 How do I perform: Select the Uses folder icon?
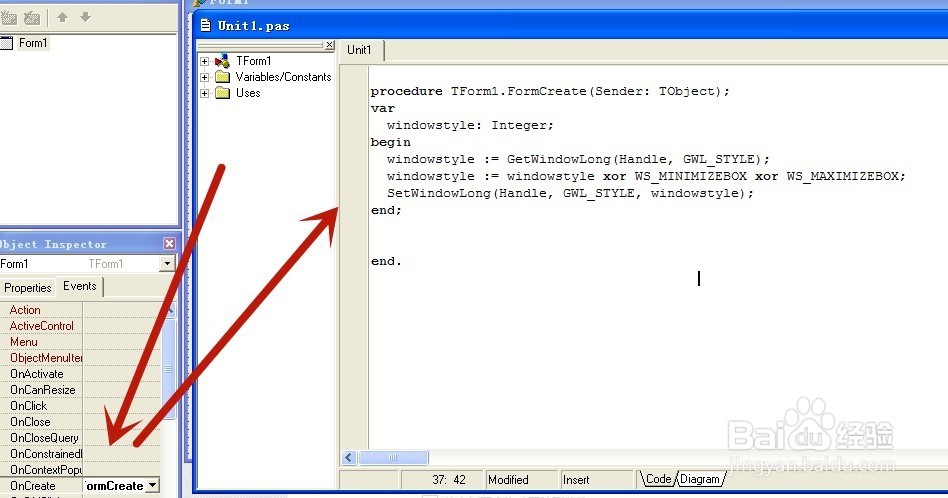tap(222, 92)
